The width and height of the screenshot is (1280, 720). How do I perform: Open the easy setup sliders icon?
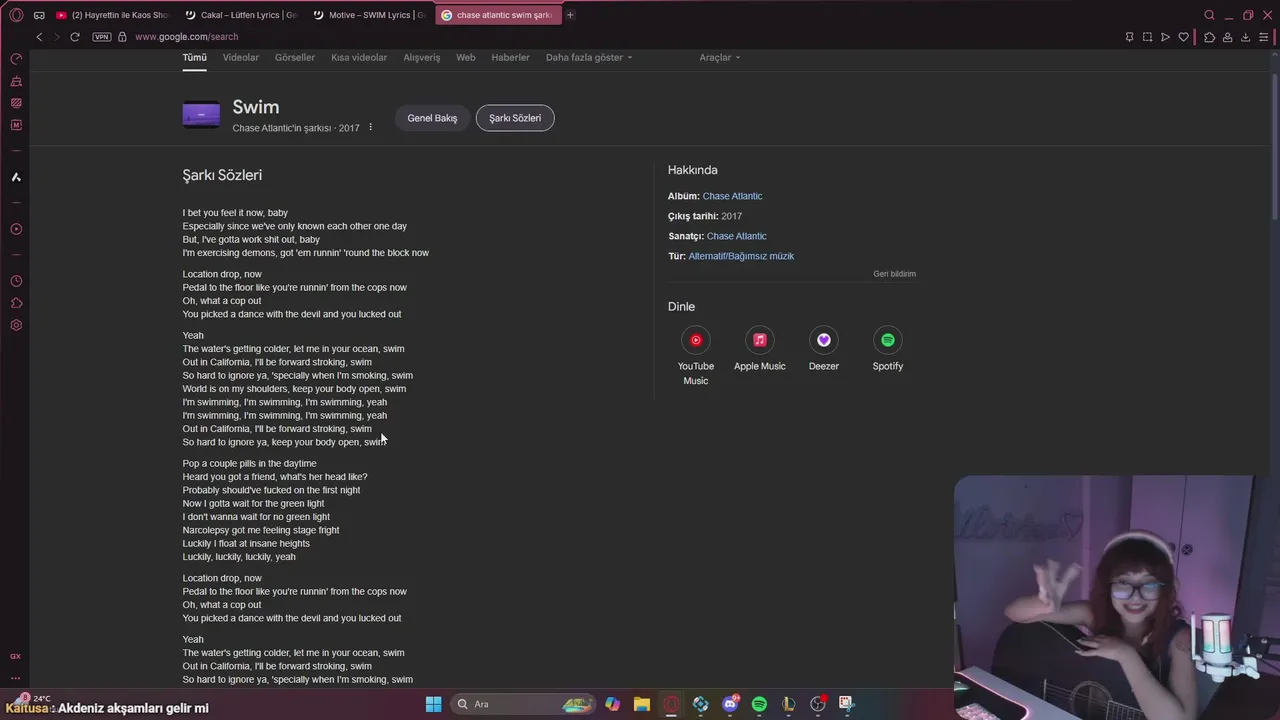click(x=1264, y=37)
